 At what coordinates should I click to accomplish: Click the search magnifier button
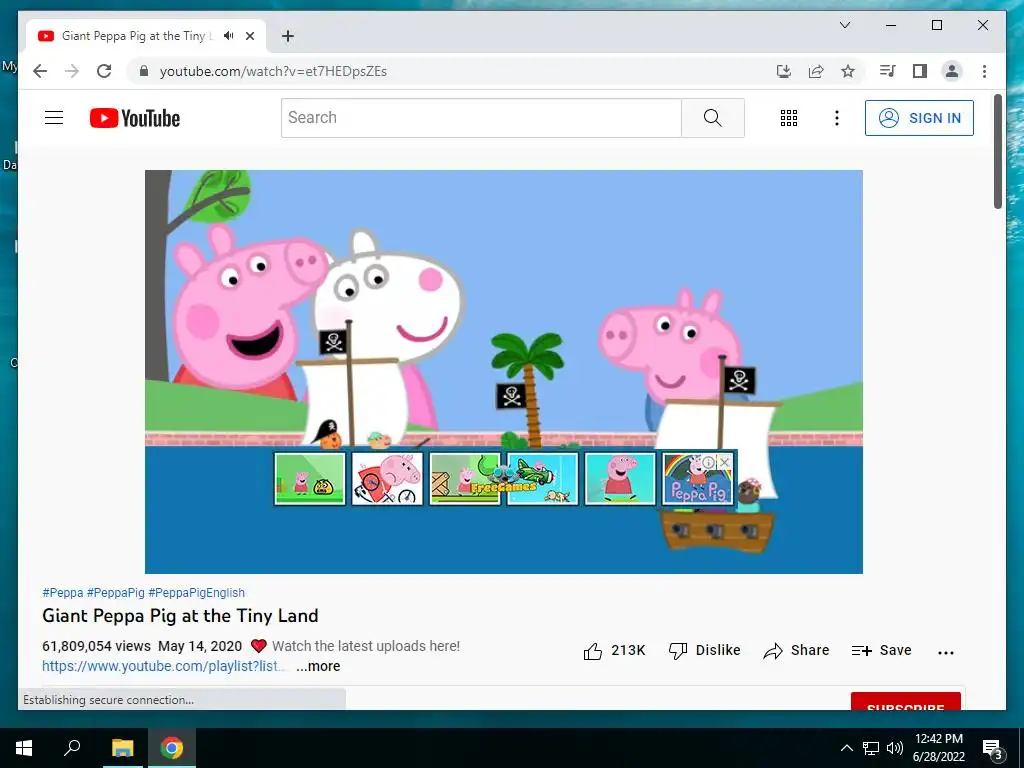coord(712,118)
